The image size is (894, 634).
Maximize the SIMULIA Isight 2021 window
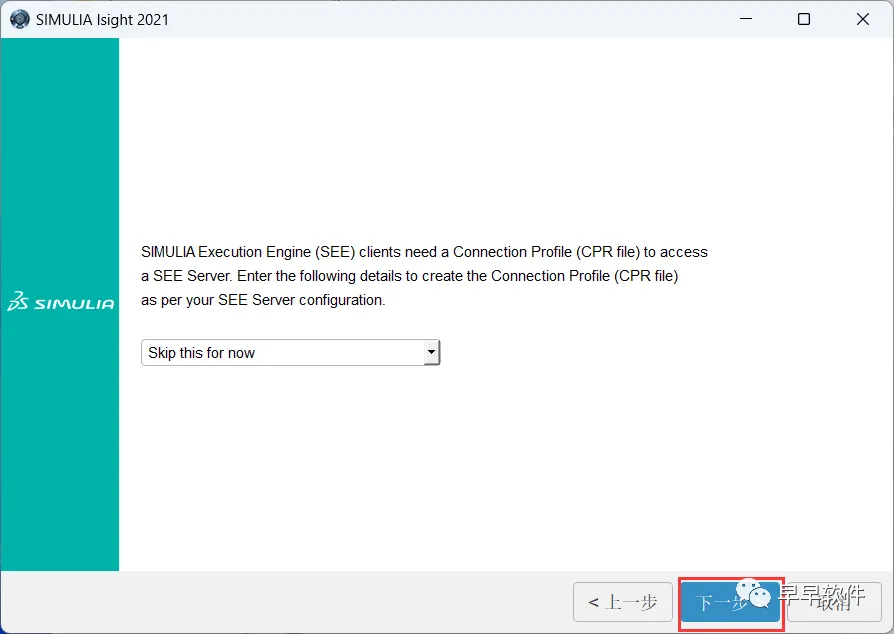pos(804,19)
